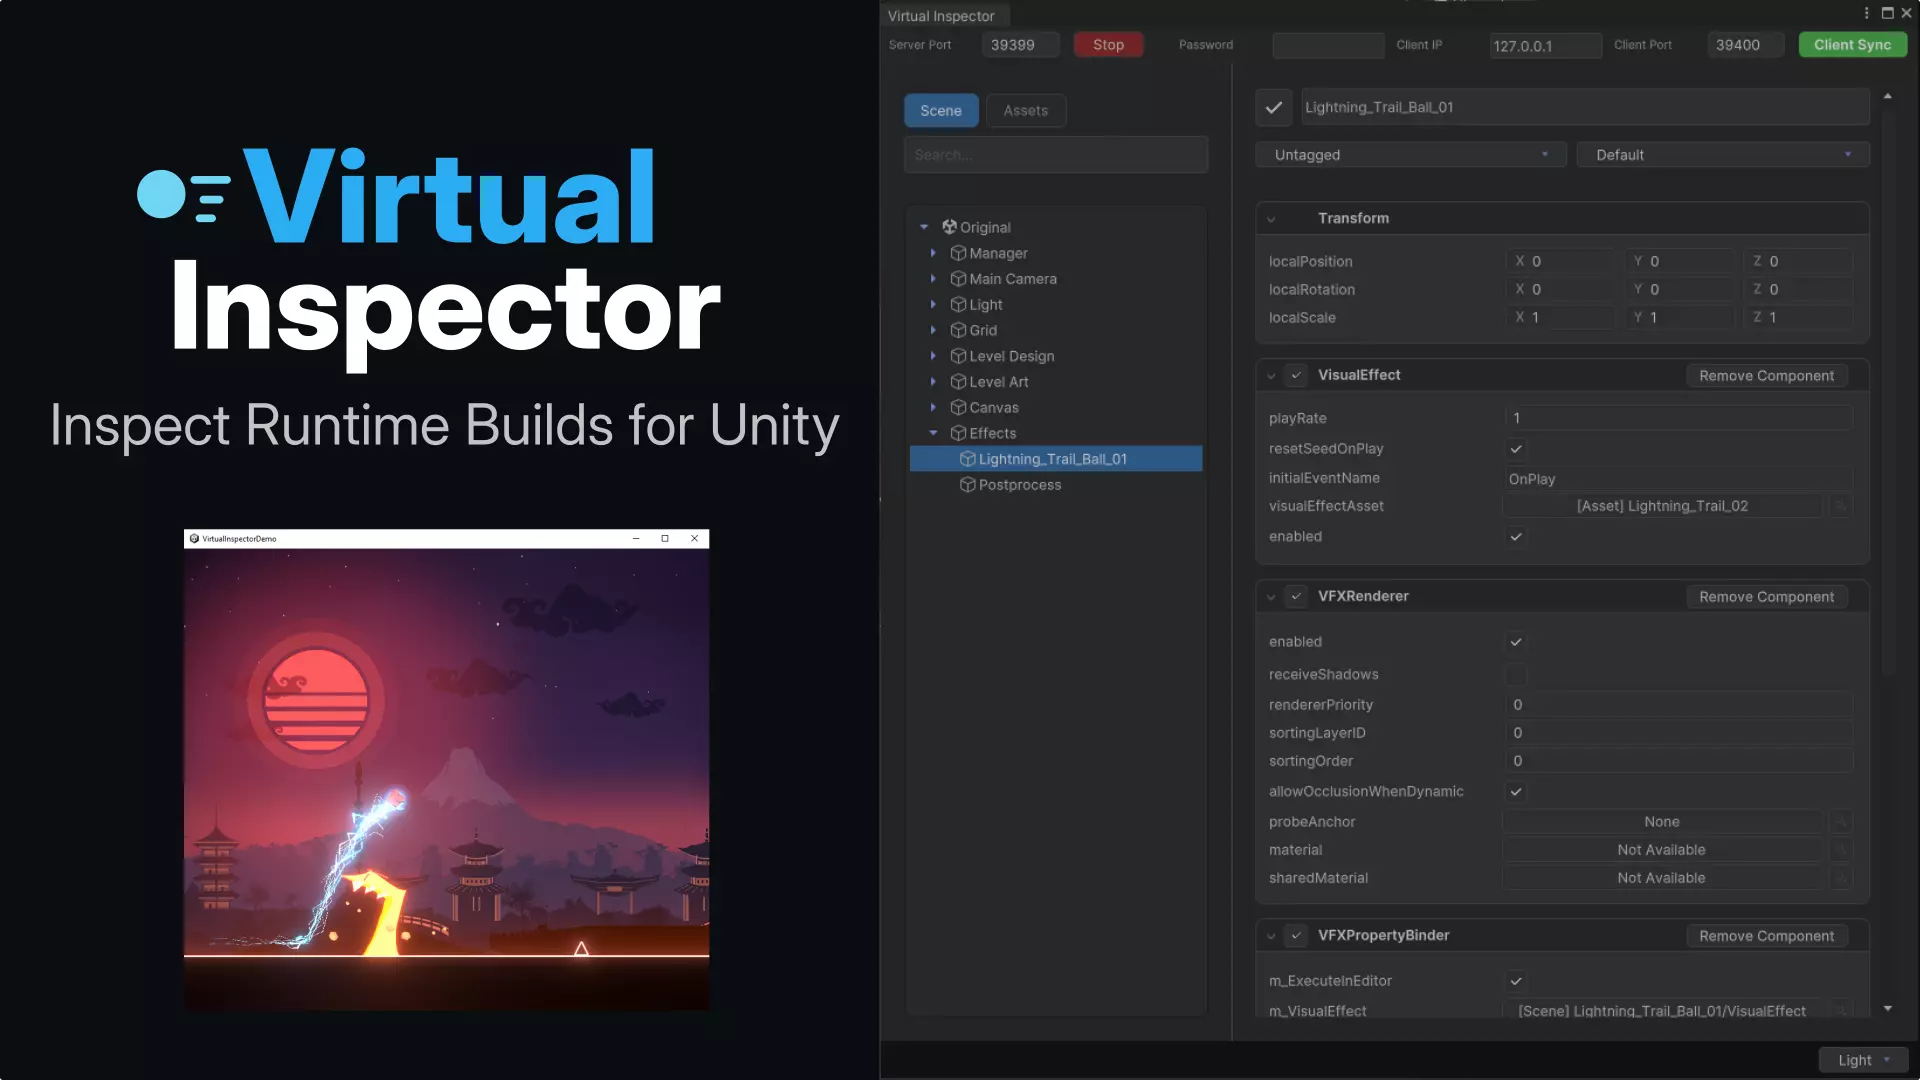1920x1080 pixels.
Task: Click the Client Sync button
Action: tap(1852, 44)
